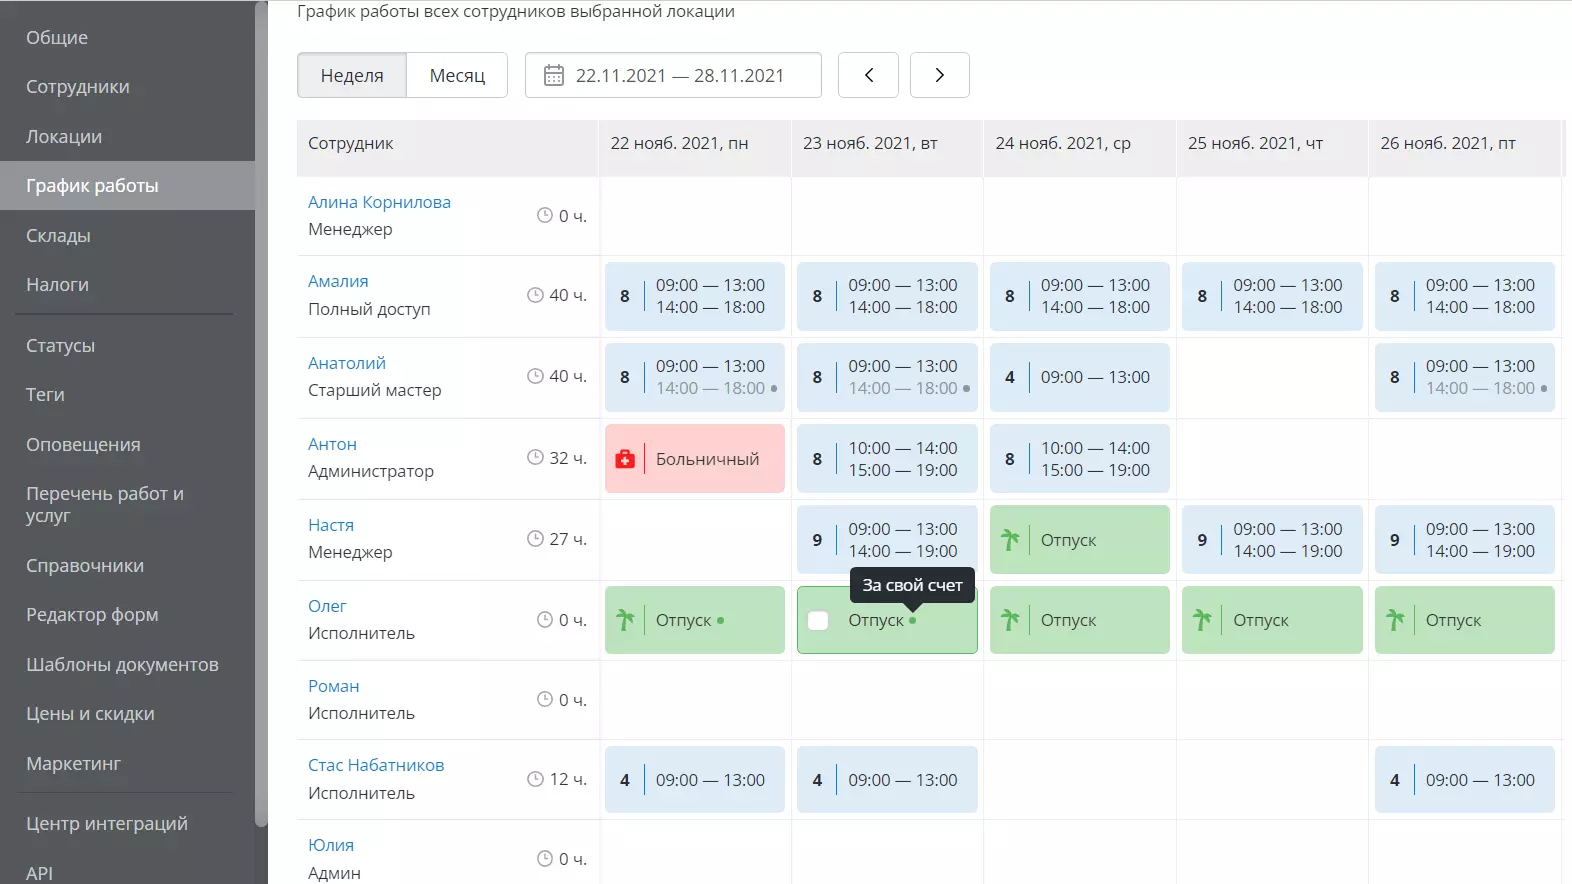Click the date range field 22.11.2021 — 28.11.2021
The image size is (1572, 884).
(673, 75)
